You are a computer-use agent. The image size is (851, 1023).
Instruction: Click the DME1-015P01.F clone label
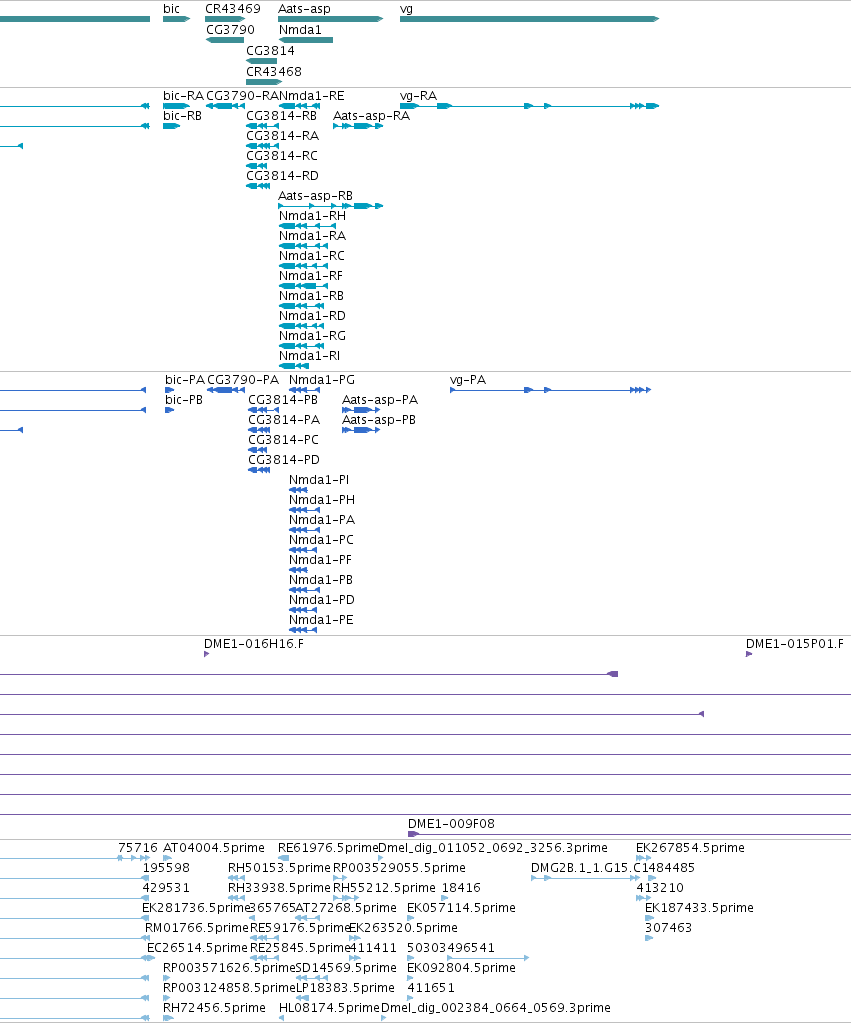click(x=794, y=644)
